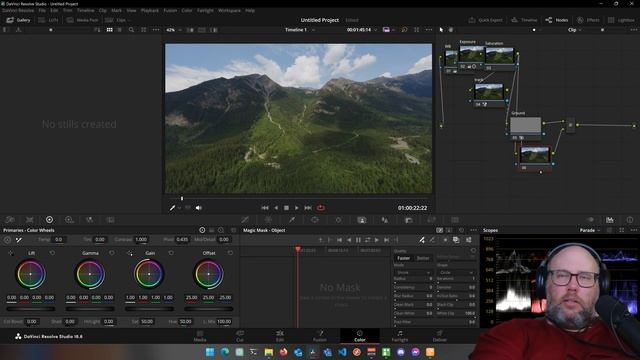640x360 pixels.
Task: Open the Workspace menu
Action: pyautogui.click(x=229, y=10)
